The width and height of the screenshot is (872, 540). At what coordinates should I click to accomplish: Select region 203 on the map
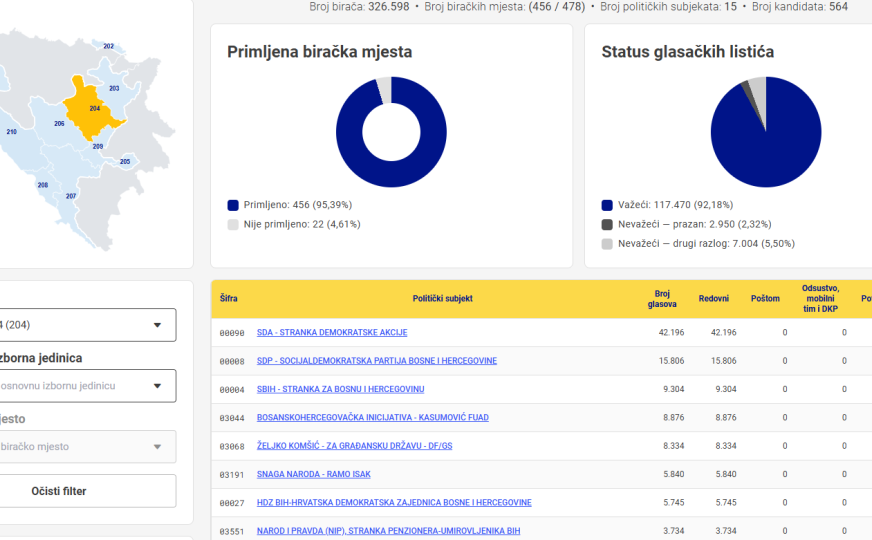pos(114,88)
